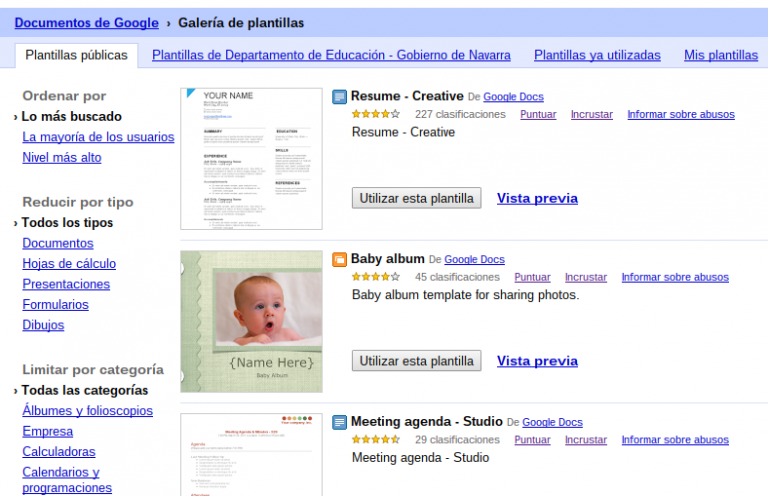Open Vista previa for Baby album

coord(537,361)
